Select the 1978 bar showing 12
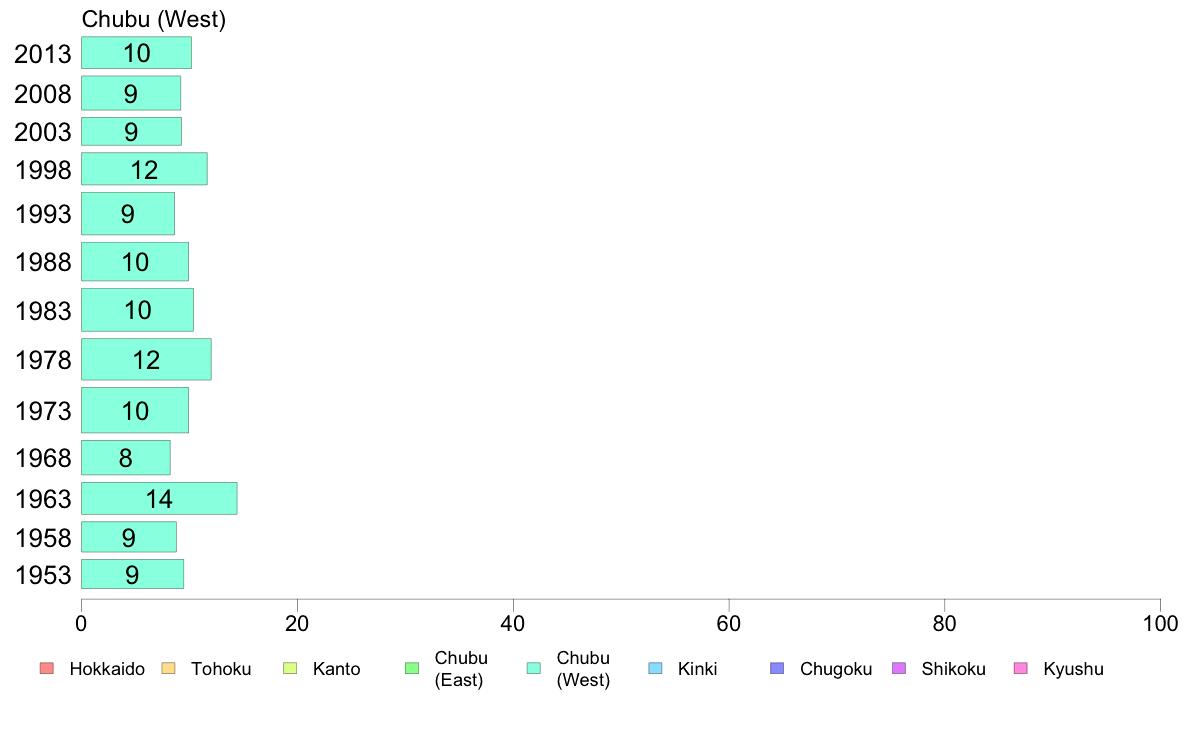Viewport: 1188px width, 736px height. [x=146, y=359]
